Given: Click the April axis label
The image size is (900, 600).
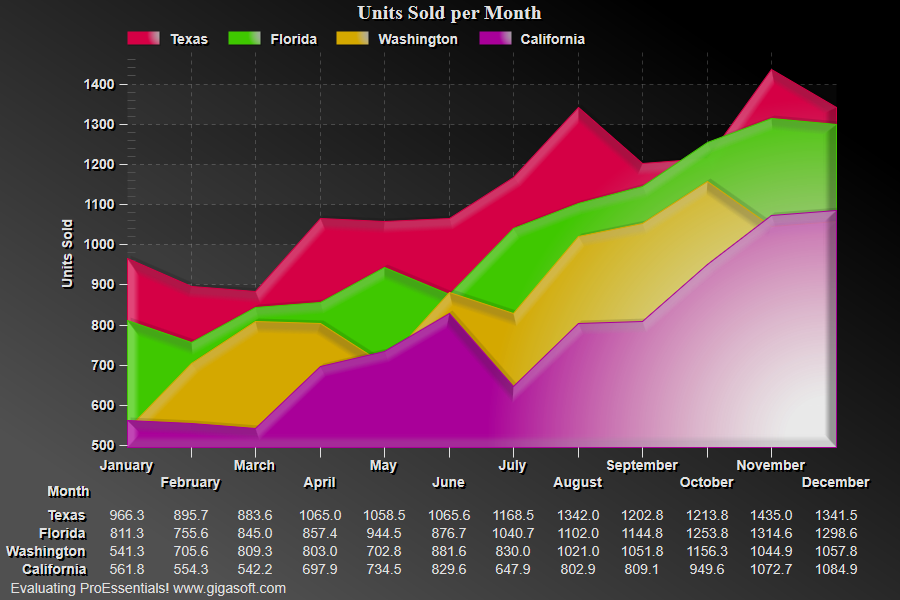Looking at the screenshot, I should (320, 483).
